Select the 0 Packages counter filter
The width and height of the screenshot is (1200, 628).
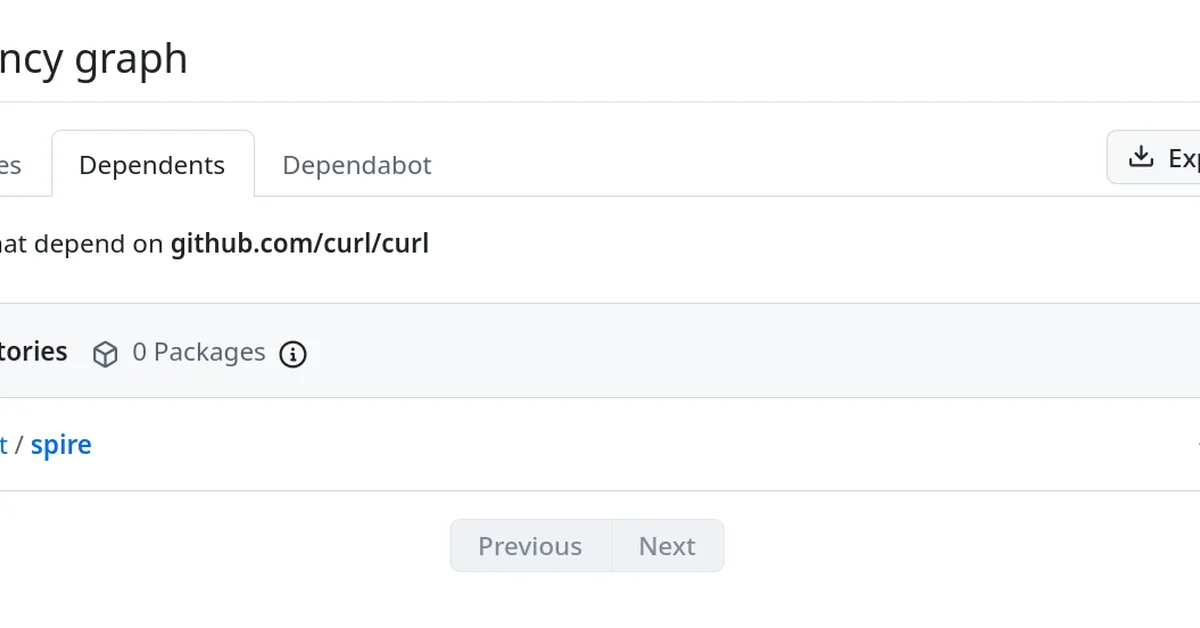pyautogui.click(x=198, y=352)
